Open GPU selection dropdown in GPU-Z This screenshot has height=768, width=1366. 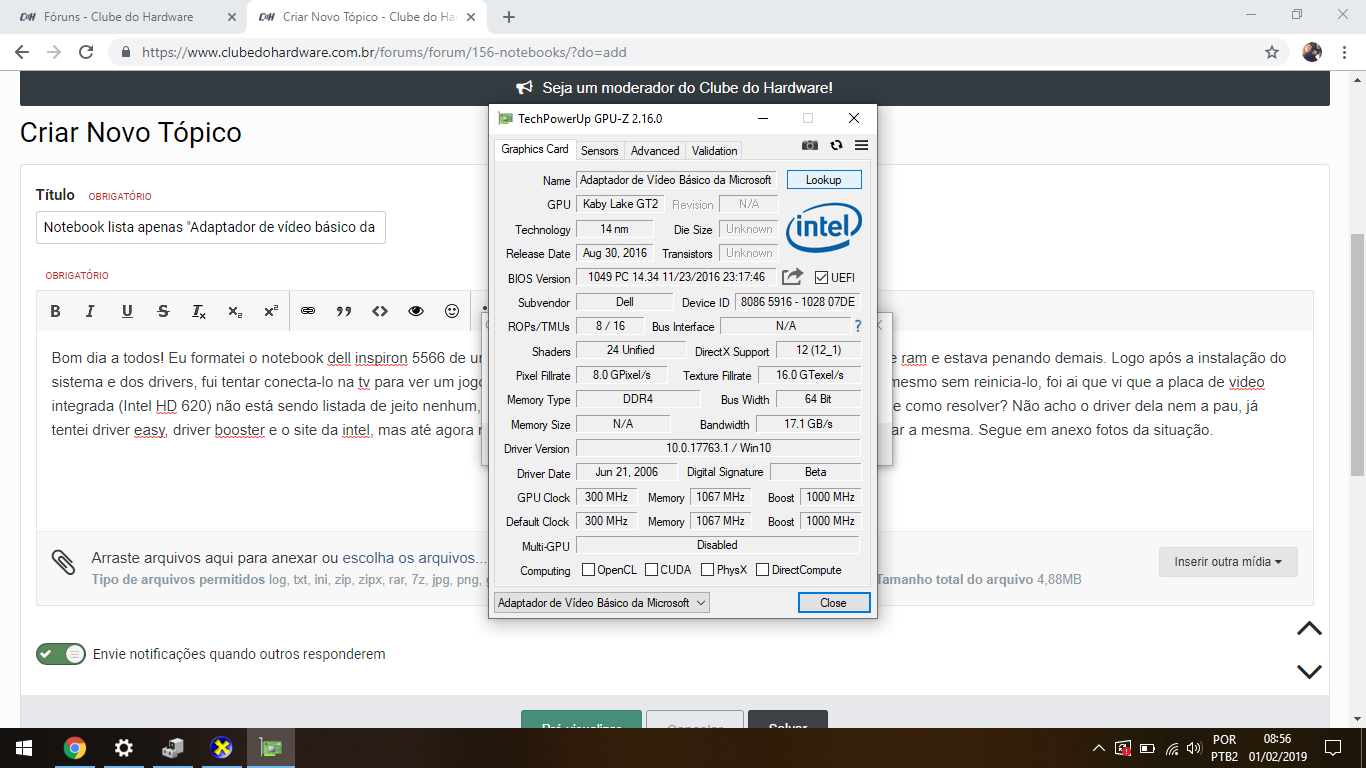602,603
